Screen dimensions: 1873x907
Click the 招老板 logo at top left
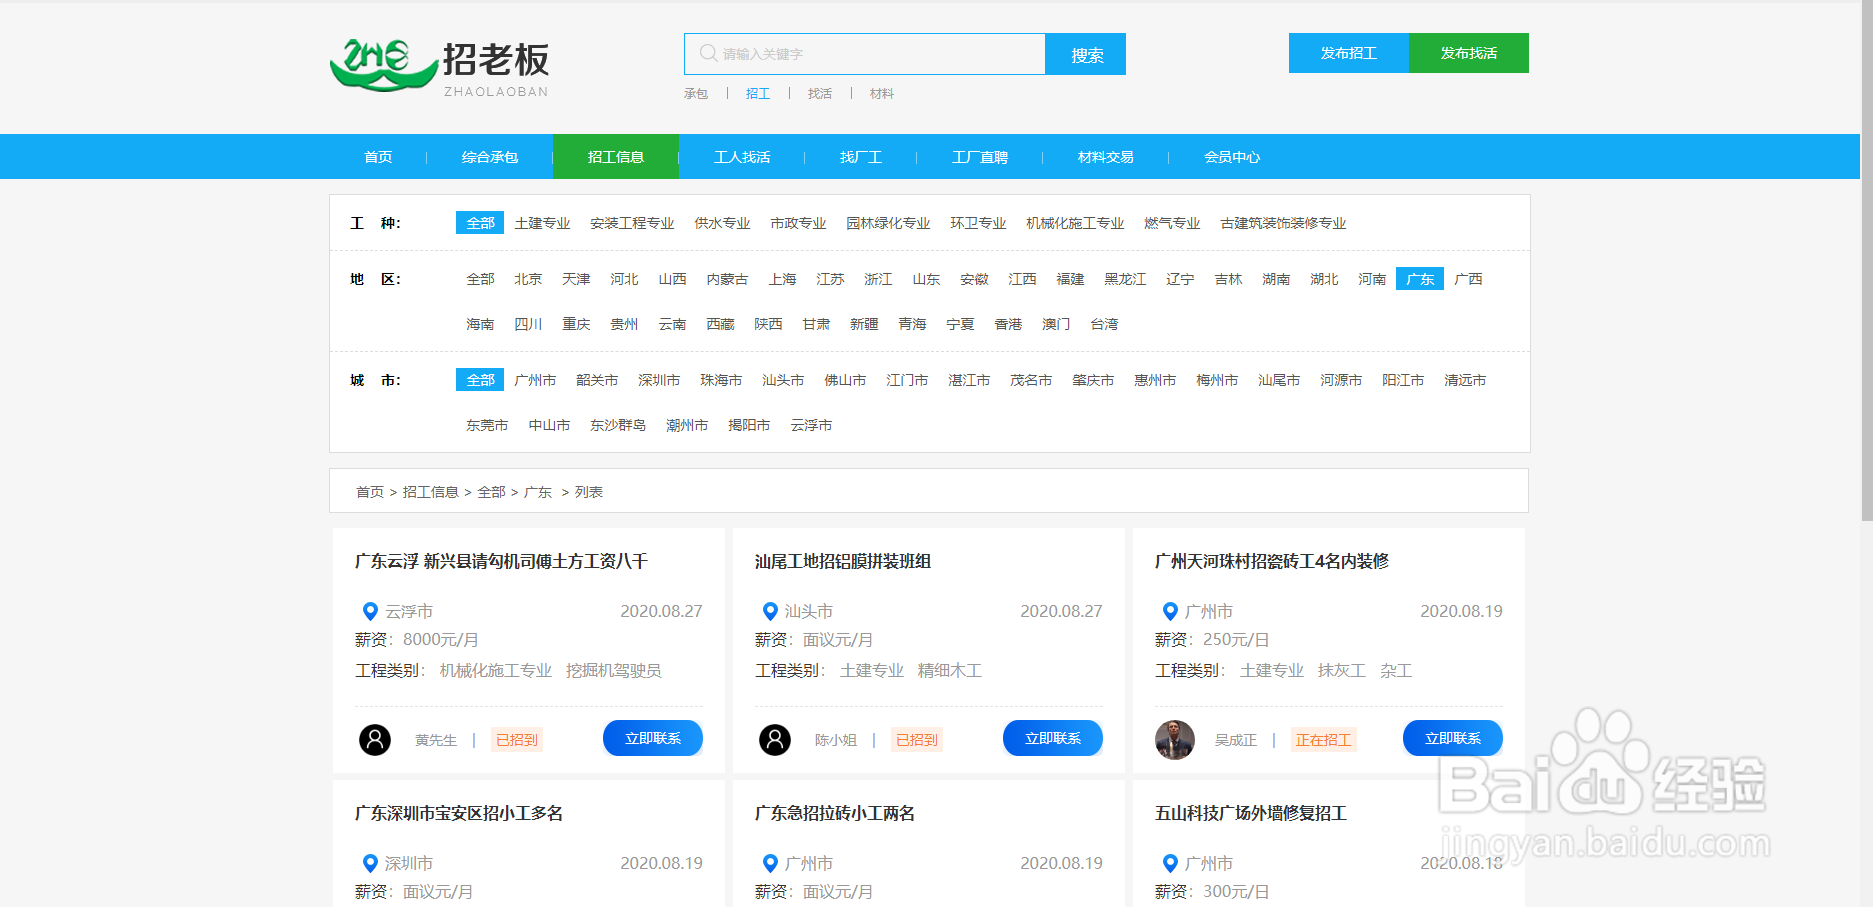440,62
